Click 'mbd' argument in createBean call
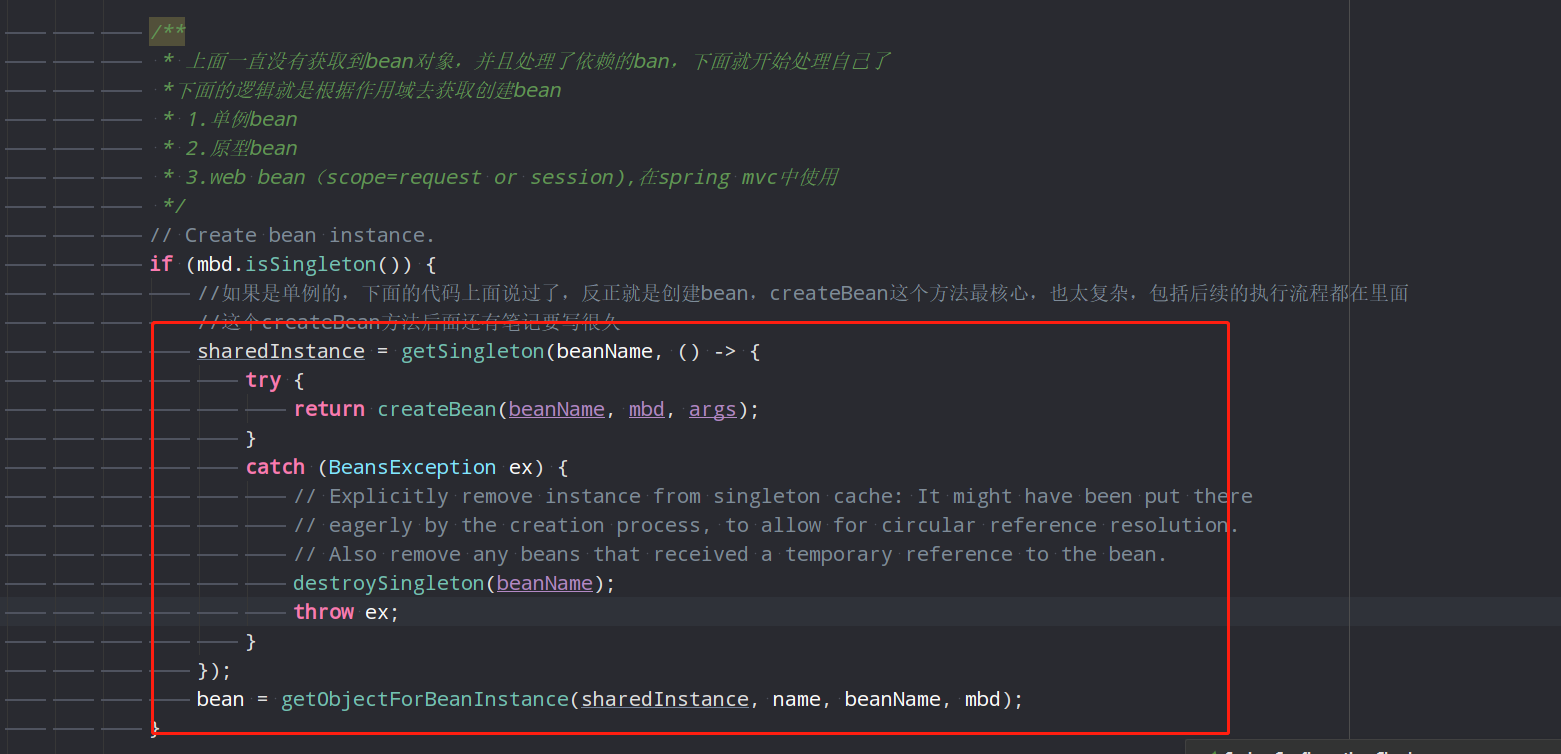Viewport: 1561px width, 754px height. [646, 410]
